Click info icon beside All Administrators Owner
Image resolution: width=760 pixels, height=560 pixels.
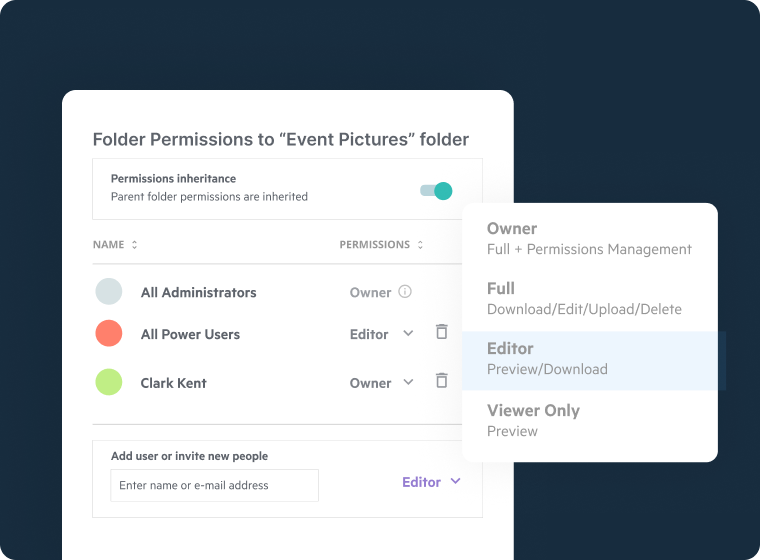click(x=405, y=292)
